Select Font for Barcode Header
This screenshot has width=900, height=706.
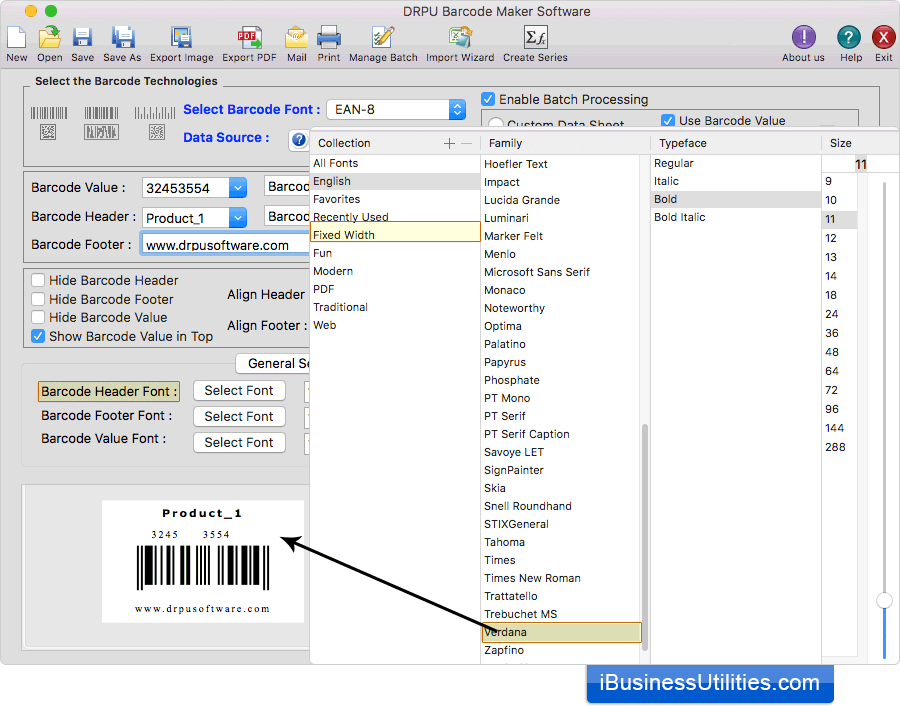click(x=239, y=390)
